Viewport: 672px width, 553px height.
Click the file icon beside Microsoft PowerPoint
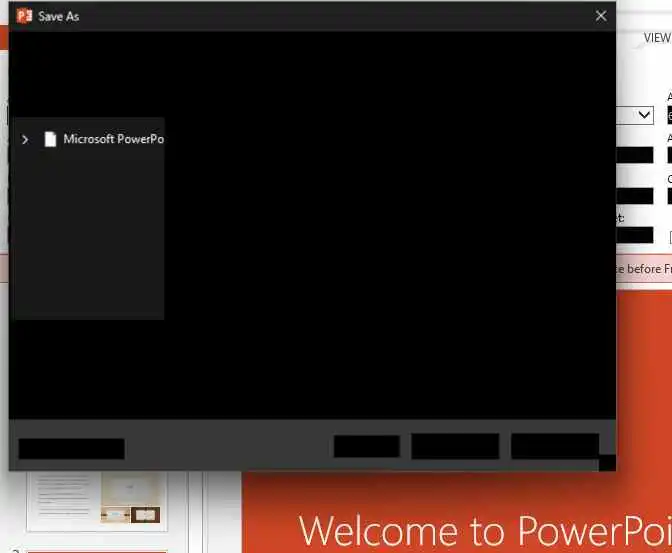(x=50, y=139)
